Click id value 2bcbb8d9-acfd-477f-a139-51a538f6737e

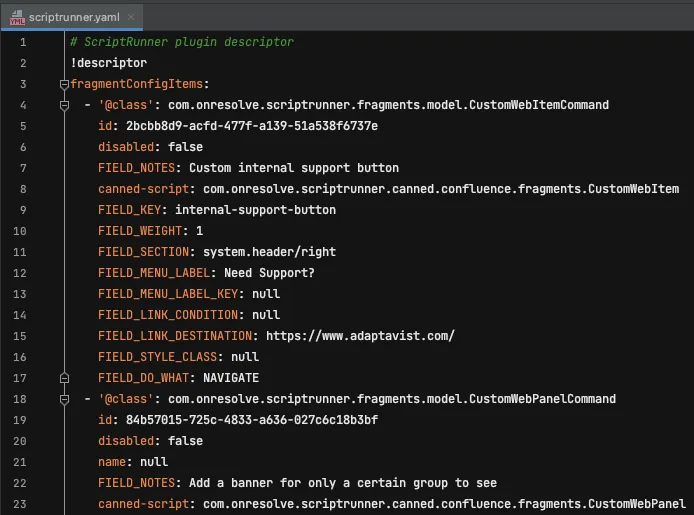252,126
